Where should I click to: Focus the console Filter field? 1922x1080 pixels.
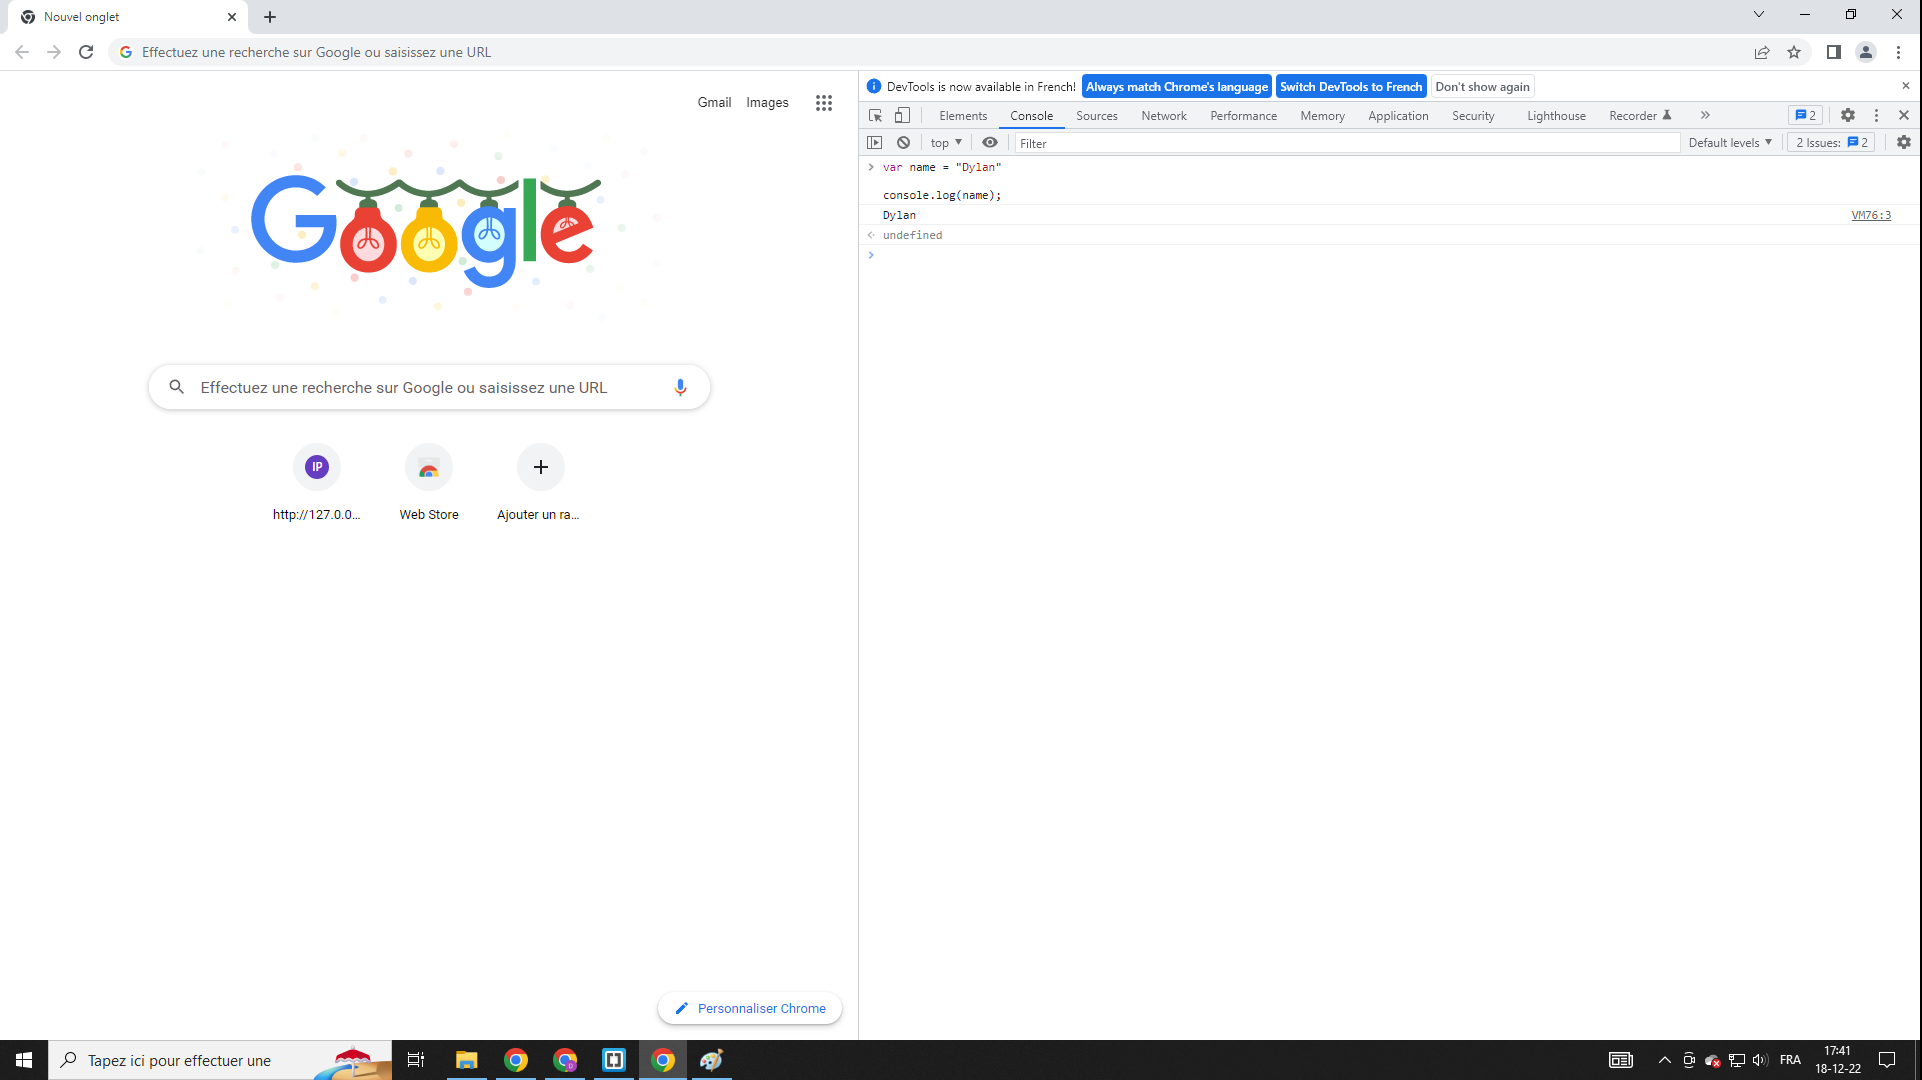tap(1346, 143)
